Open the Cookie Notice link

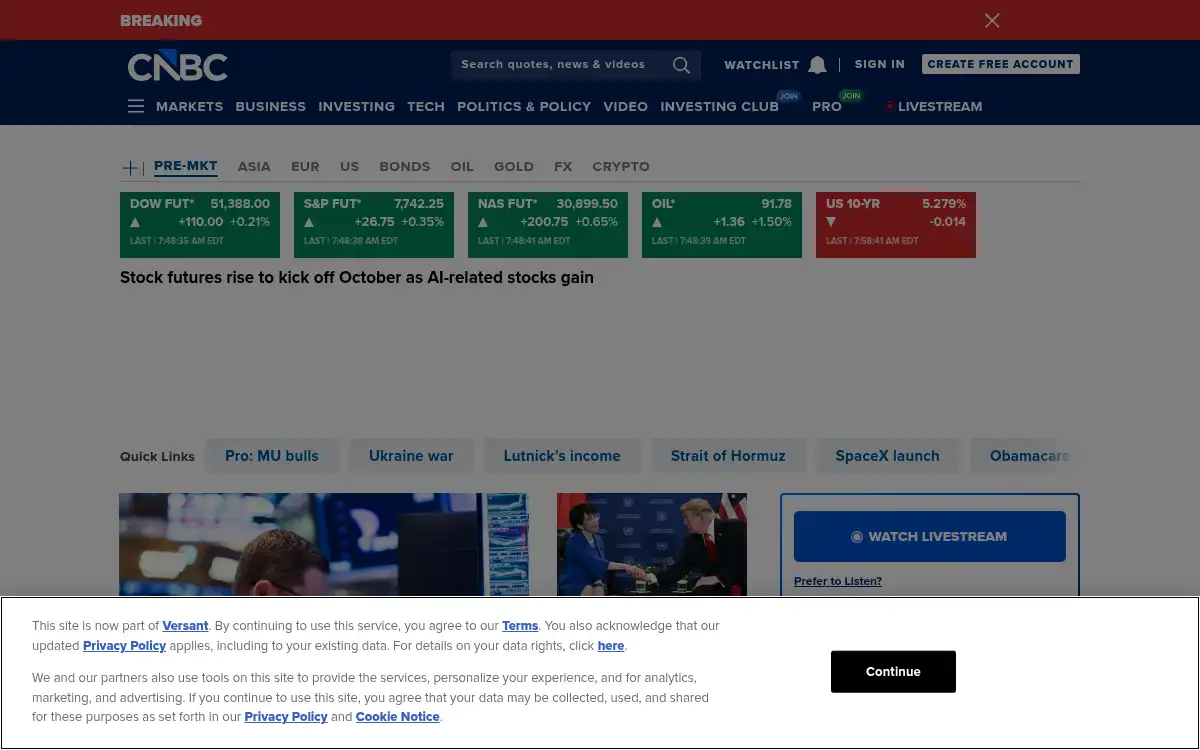[398, 717]
